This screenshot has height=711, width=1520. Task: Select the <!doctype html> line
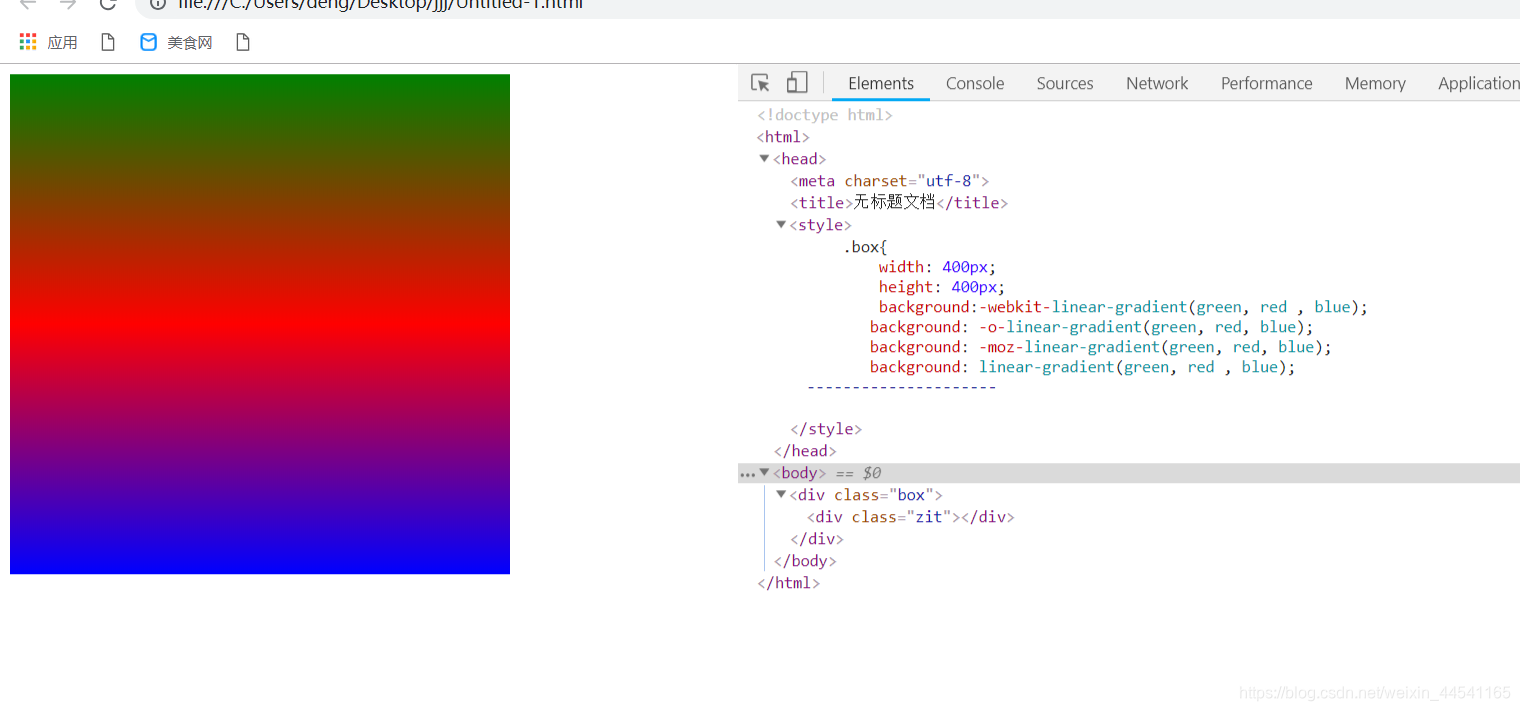pyautogui.click(x=825, y=115)
